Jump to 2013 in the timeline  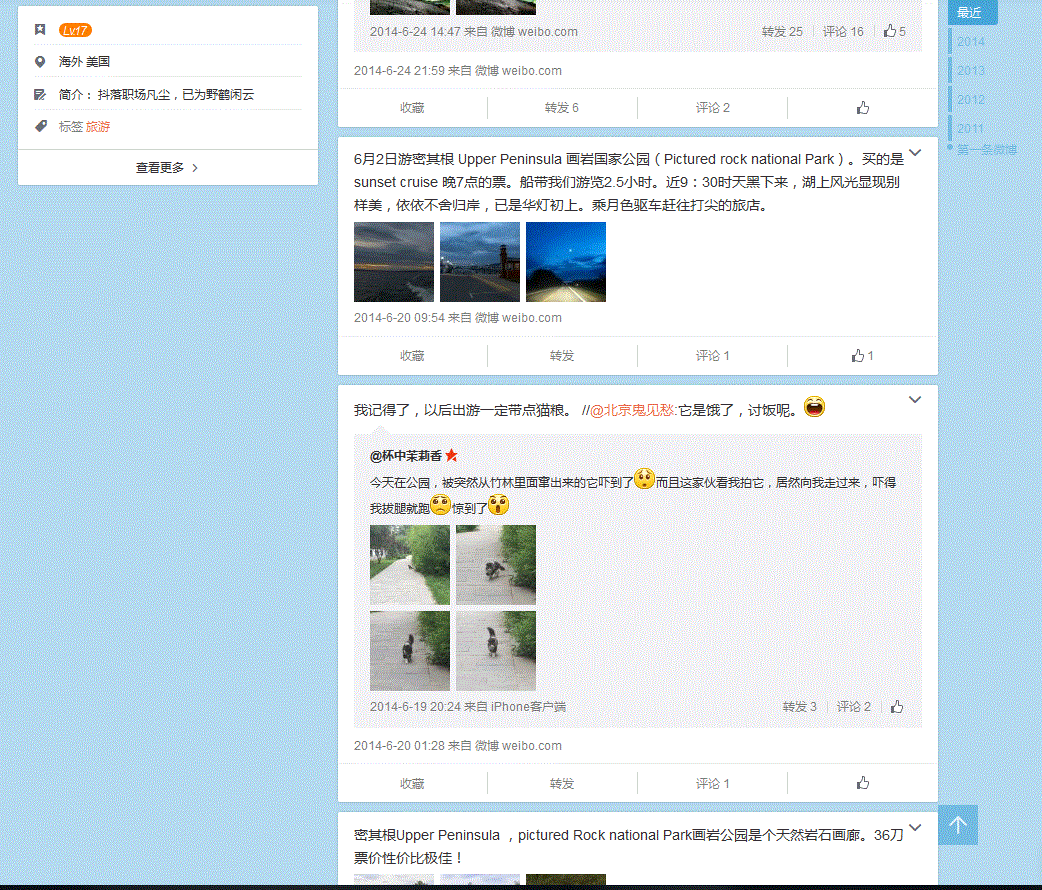[x=970, y=71]
